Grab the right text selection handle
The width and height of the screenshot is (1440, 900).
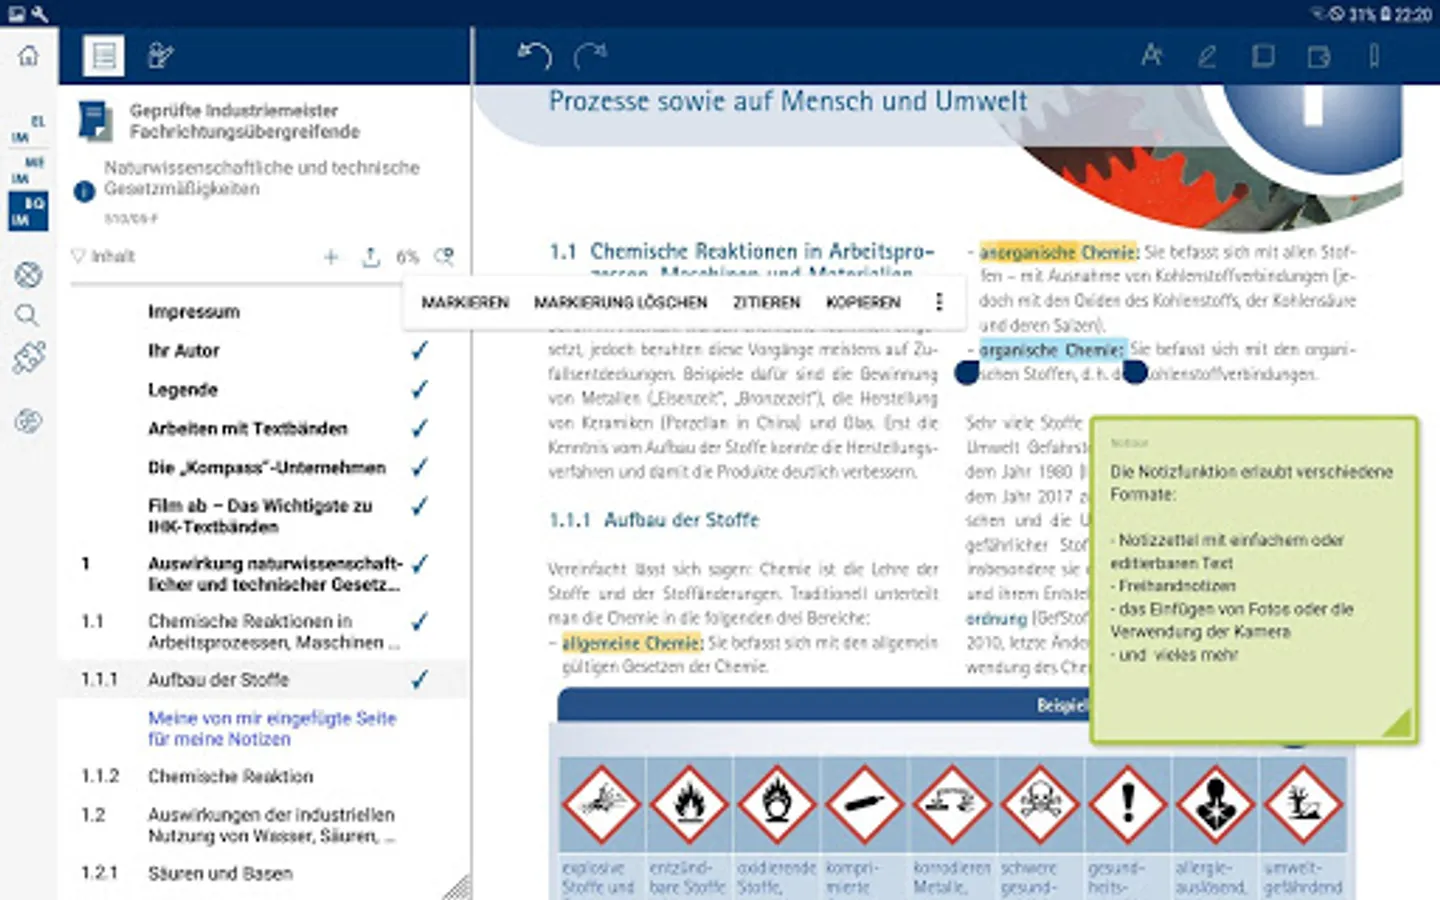1134,373
